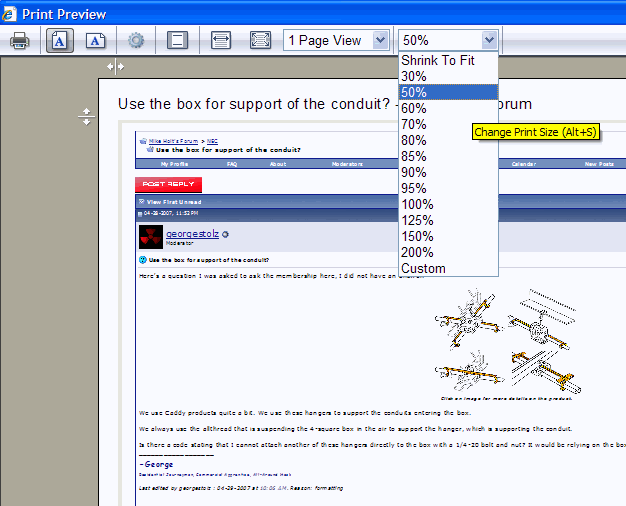Select Portrait orientation icon
Image resolution: width=626 pixels, height=506 pixels.
[59, 40]
